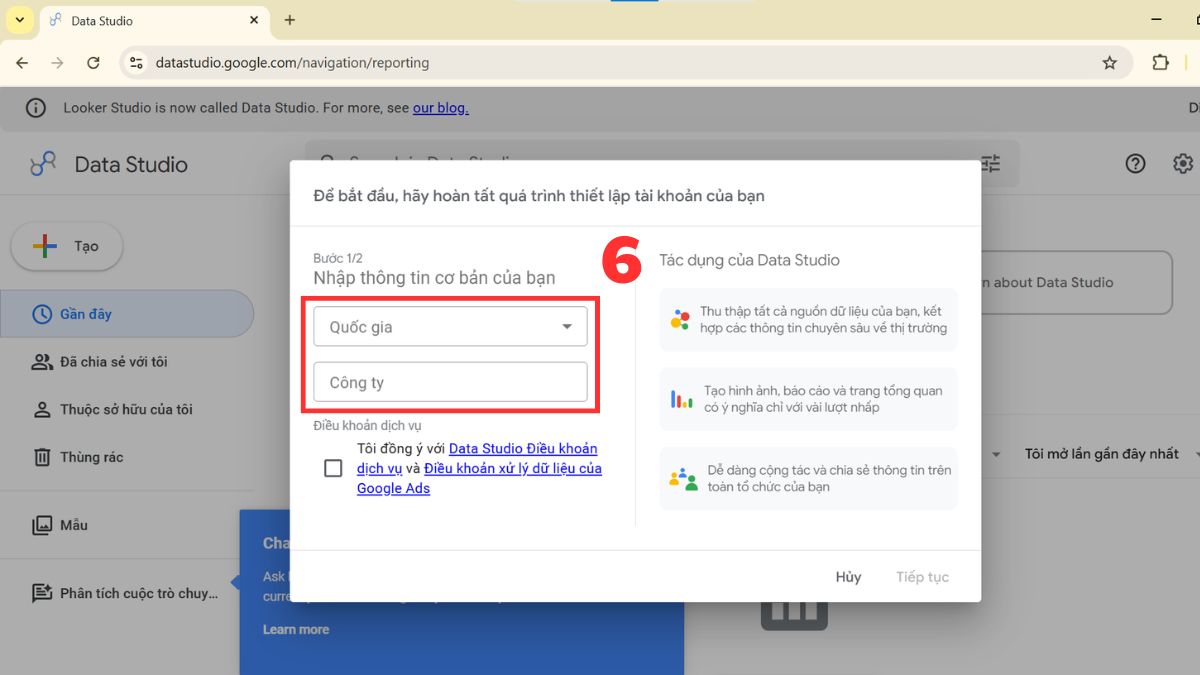
Task: Click the Tạo create button
Action: 67,246
